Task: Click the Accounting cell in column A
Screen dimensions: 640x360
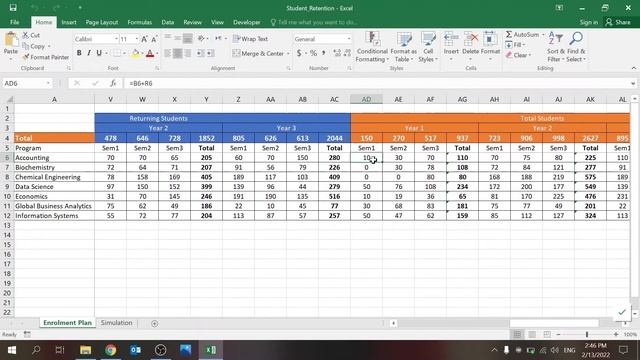Action: click(54, 158)
